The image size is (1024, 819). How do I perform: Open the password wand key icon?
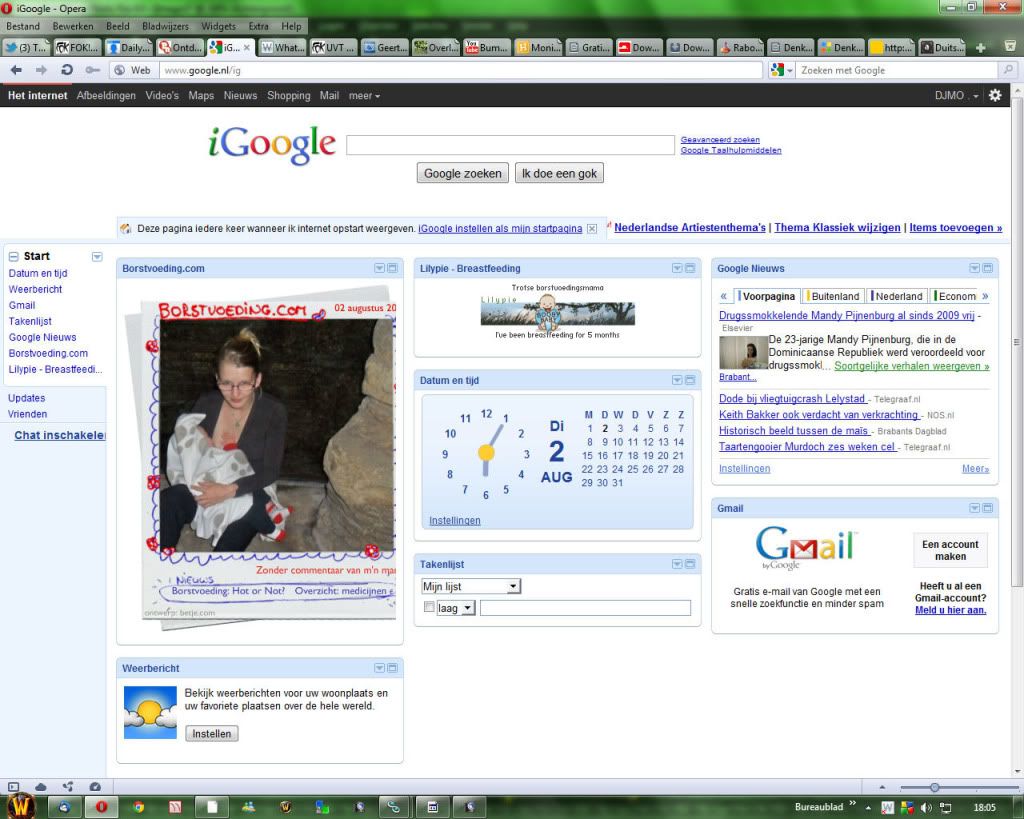[92, 70]
